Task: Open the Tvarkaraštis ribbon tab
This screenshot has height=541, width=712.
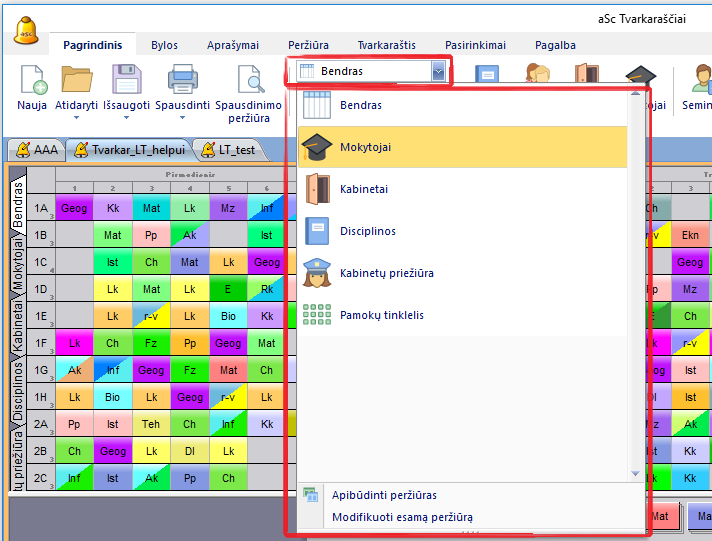Action: 386,45
